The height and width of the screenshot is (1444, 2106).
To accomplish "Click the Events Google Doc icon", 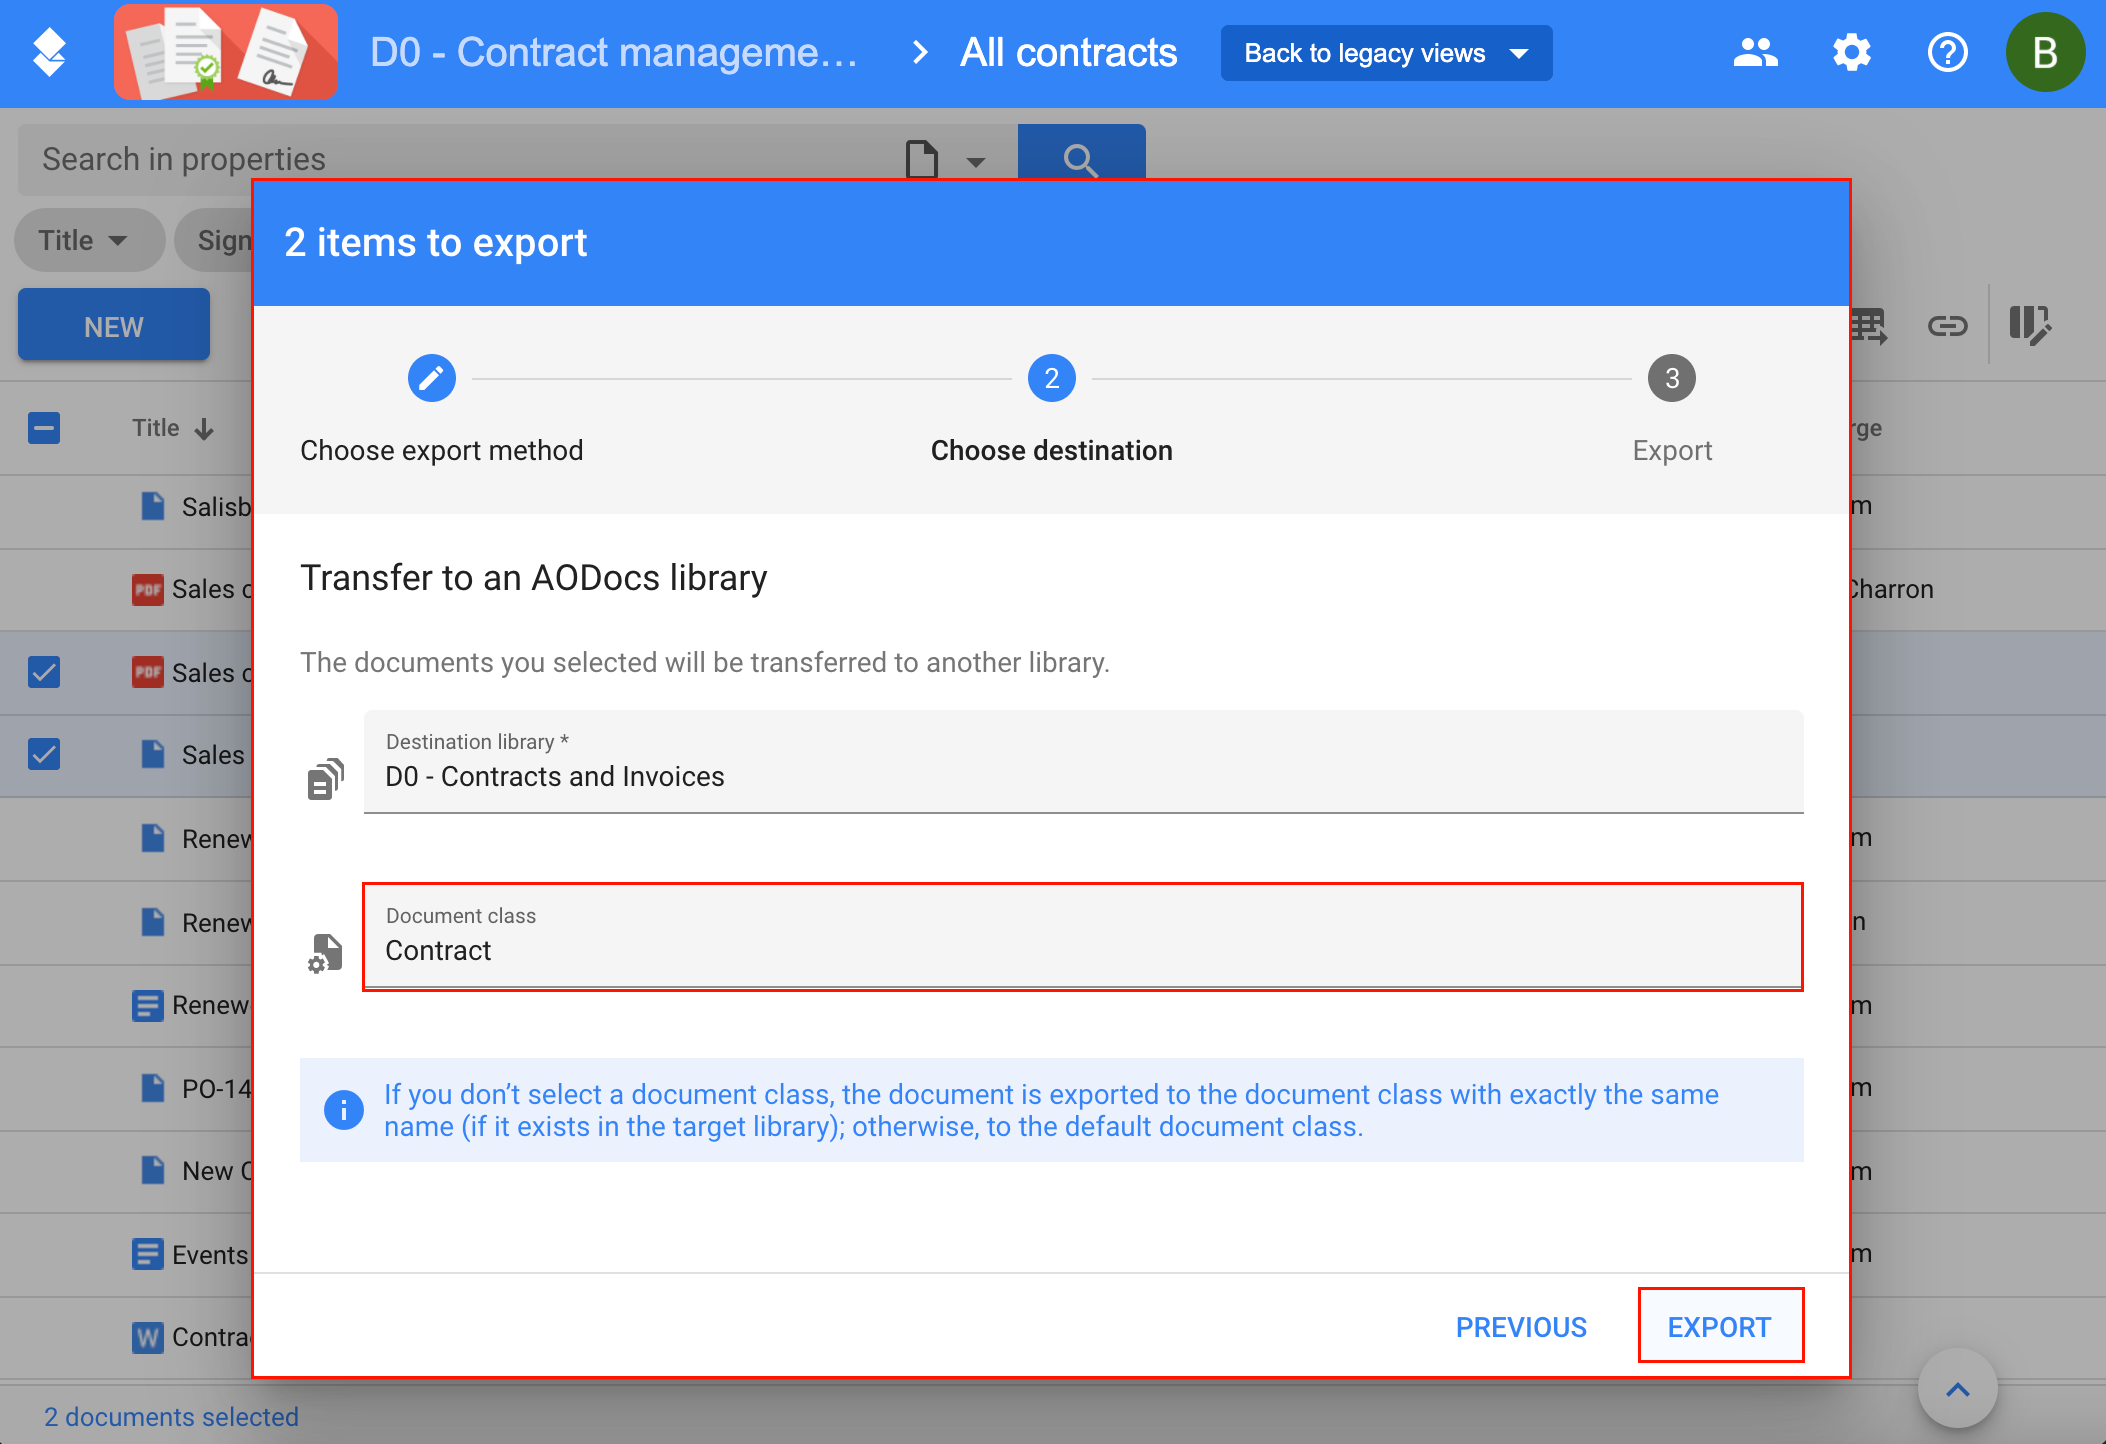I will pyautogui.click(x=148, y=1254).
